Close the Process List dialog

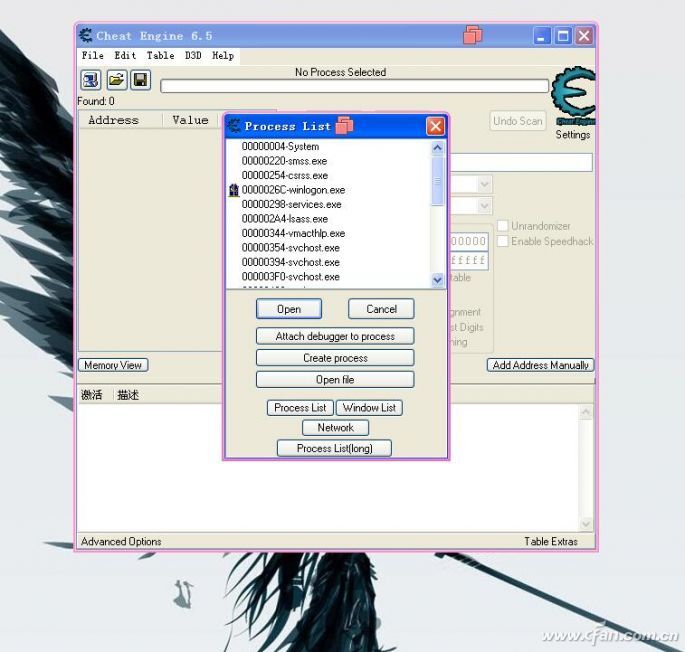[x=435, y=126]
